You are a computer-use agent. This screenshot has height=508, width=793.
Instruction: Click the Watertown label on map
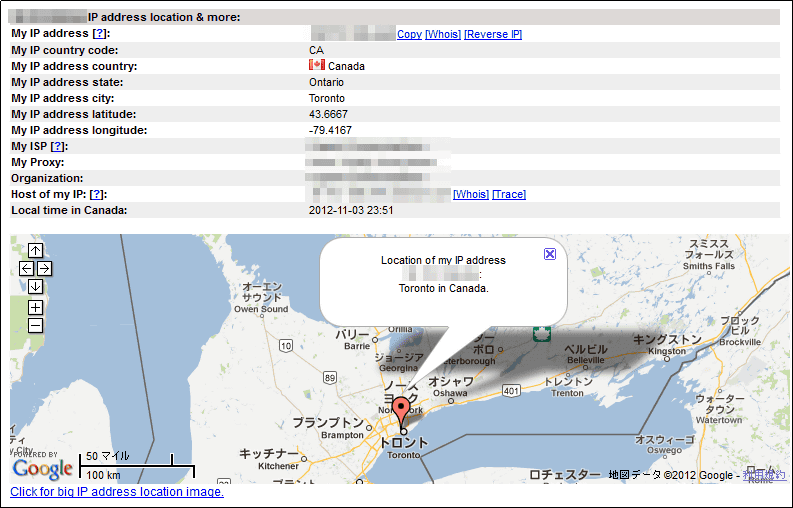click(x=719, y=409)
